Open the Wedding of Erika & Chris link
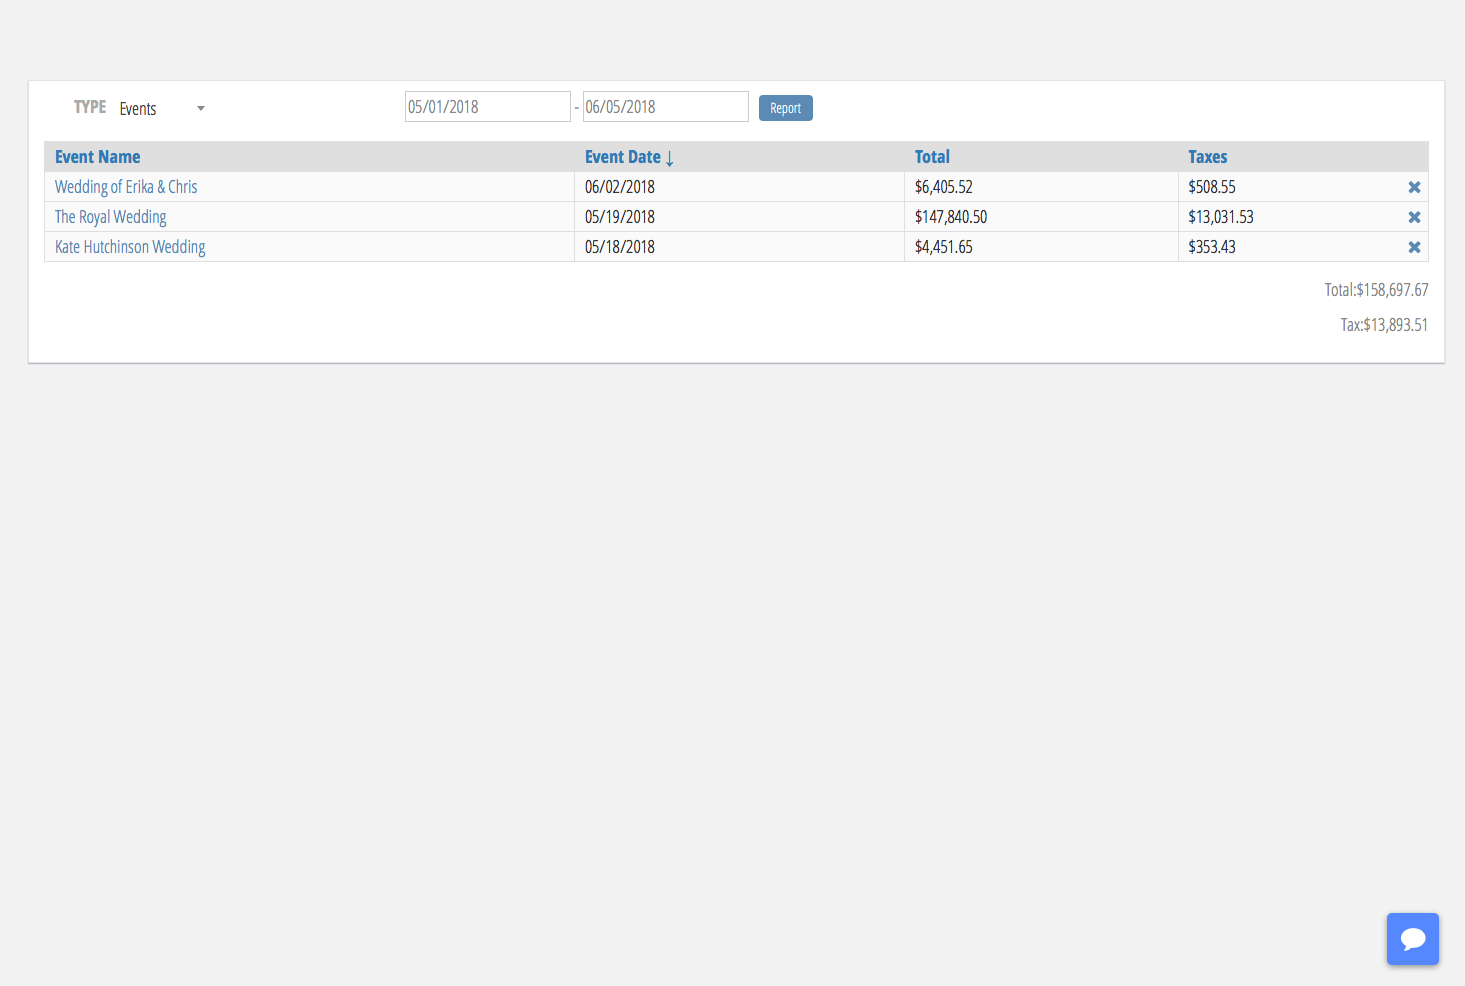The width and height of the screenshot is (1465, 986). point(126,187)
